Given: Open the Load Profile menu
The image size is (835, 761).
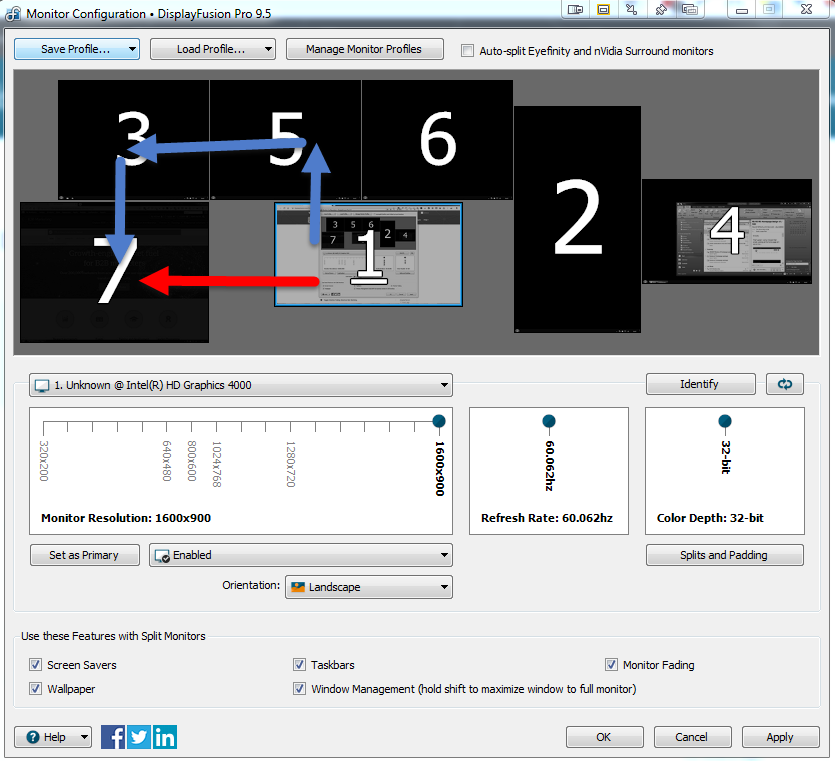Looking at the screenshot, I should click(x=212, y=49).
